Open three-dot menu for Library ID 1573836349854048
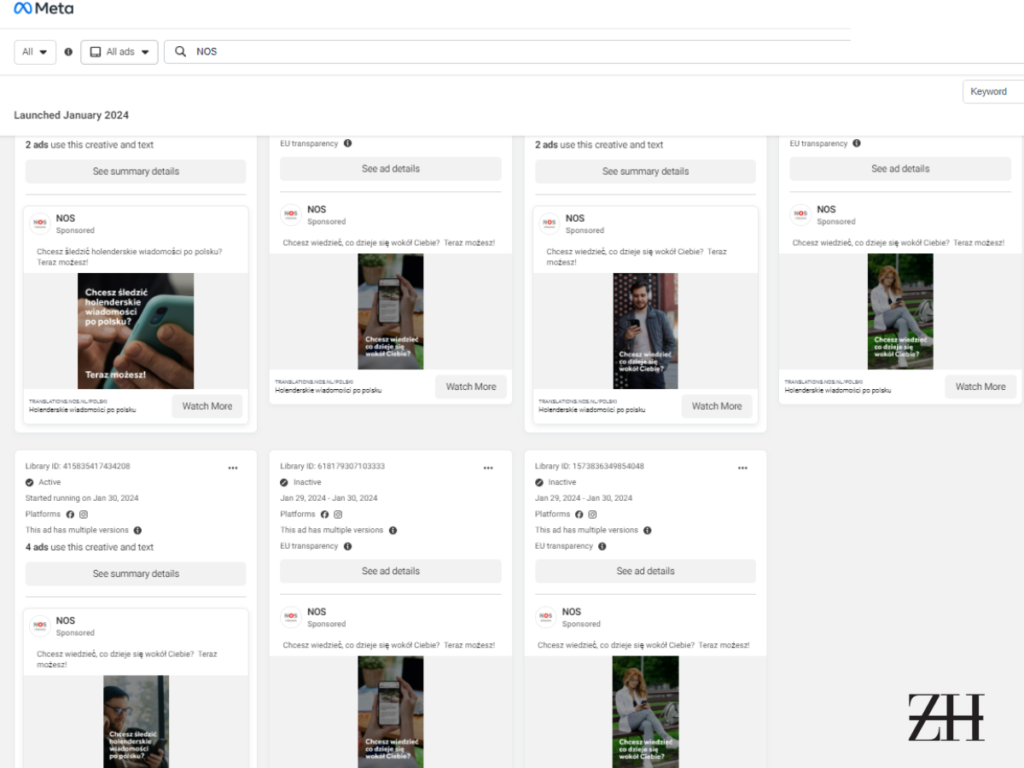 coord(743,468)
